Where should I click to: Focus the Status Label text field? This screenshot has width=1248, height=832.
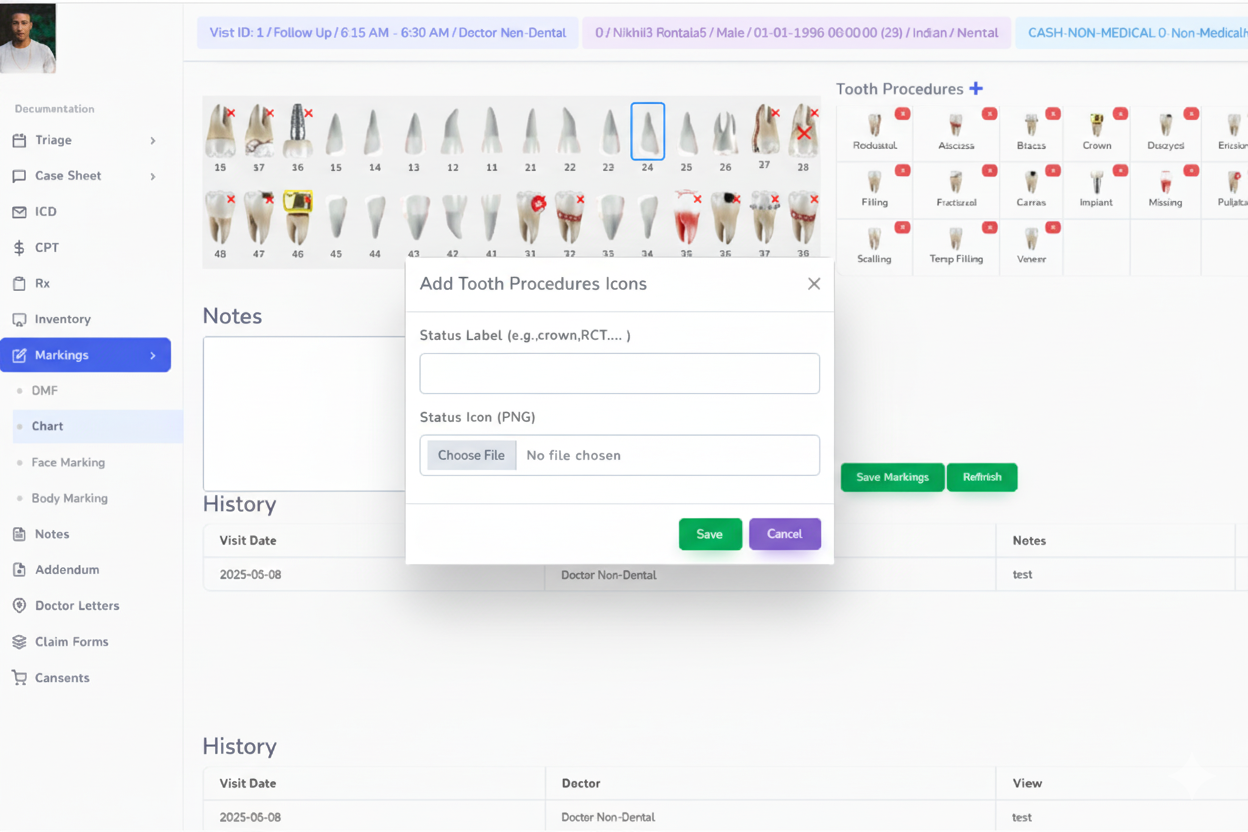pyautogui.click(x=620, y=373)
